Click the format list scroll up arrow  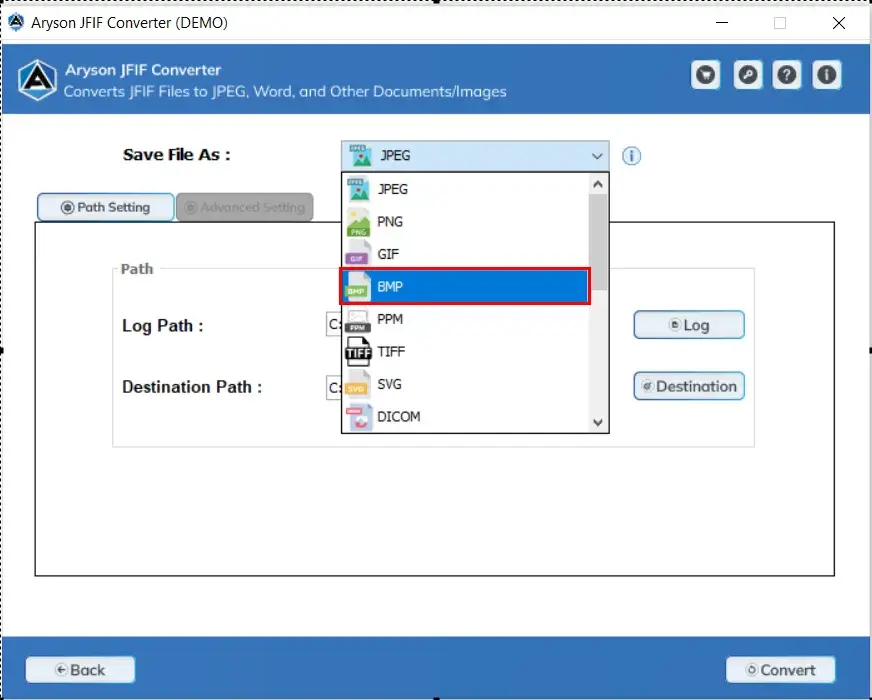coord(598,184)
